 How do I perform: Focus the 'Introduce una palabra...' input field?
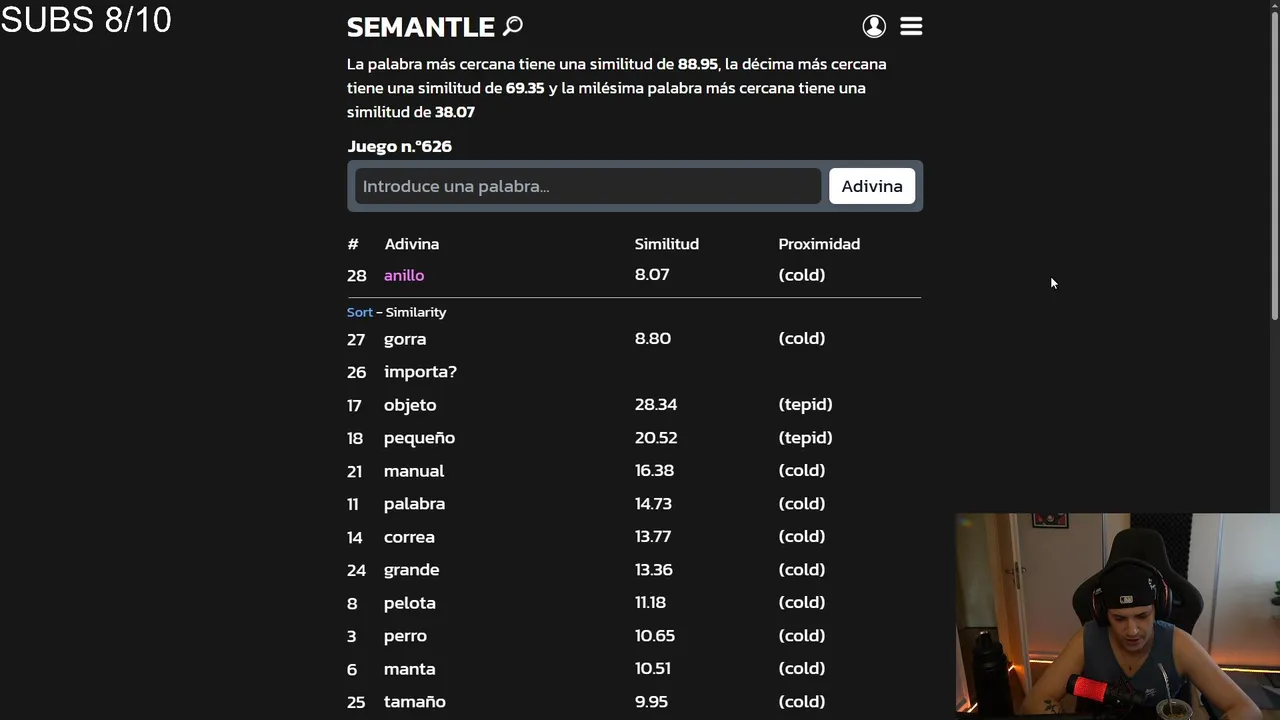pos(588,186)
